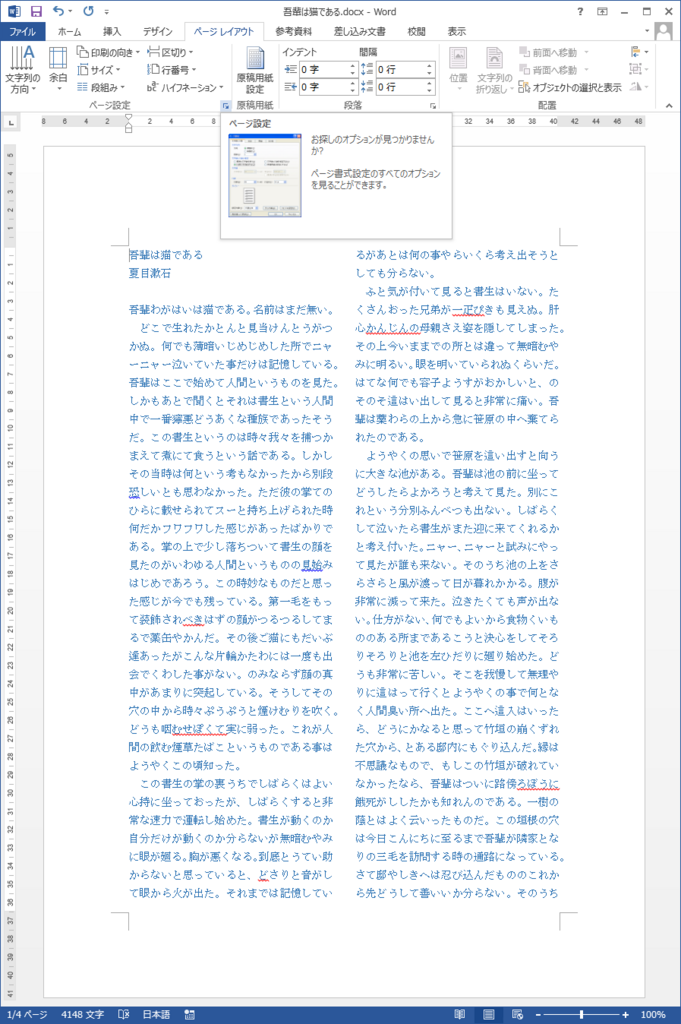Click the spacing after value field
The height and width of the screenshot is (1024, 681).
pos(400,87)
